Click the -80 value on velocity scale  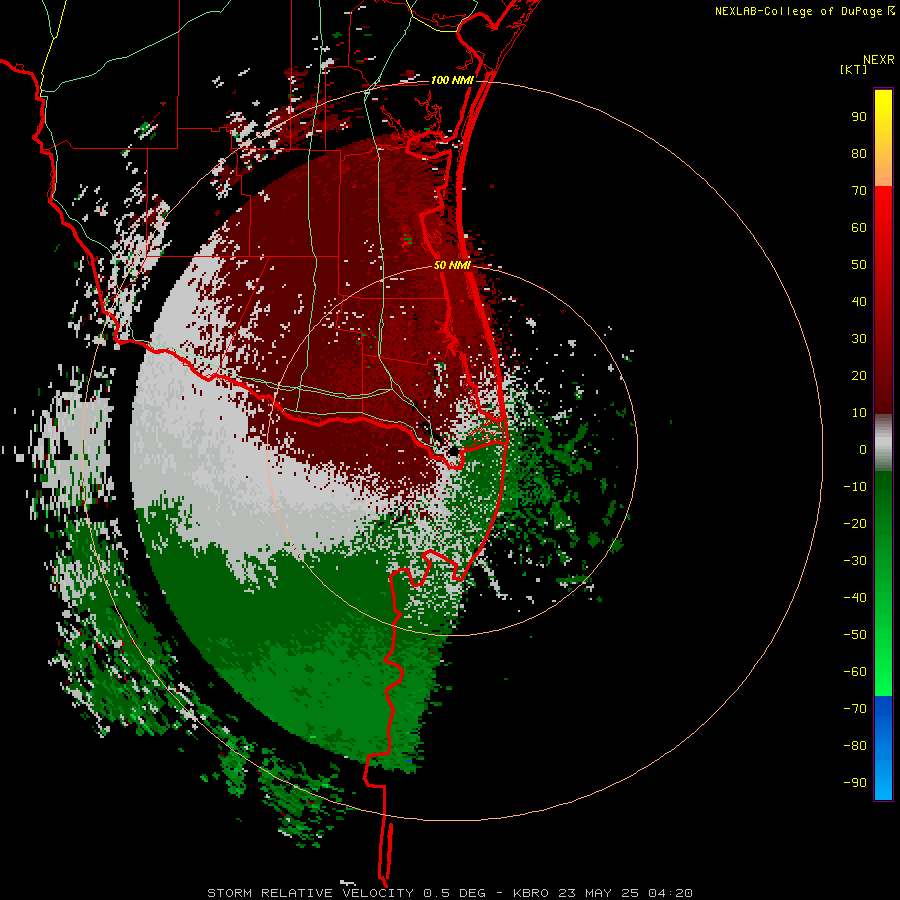855,746
